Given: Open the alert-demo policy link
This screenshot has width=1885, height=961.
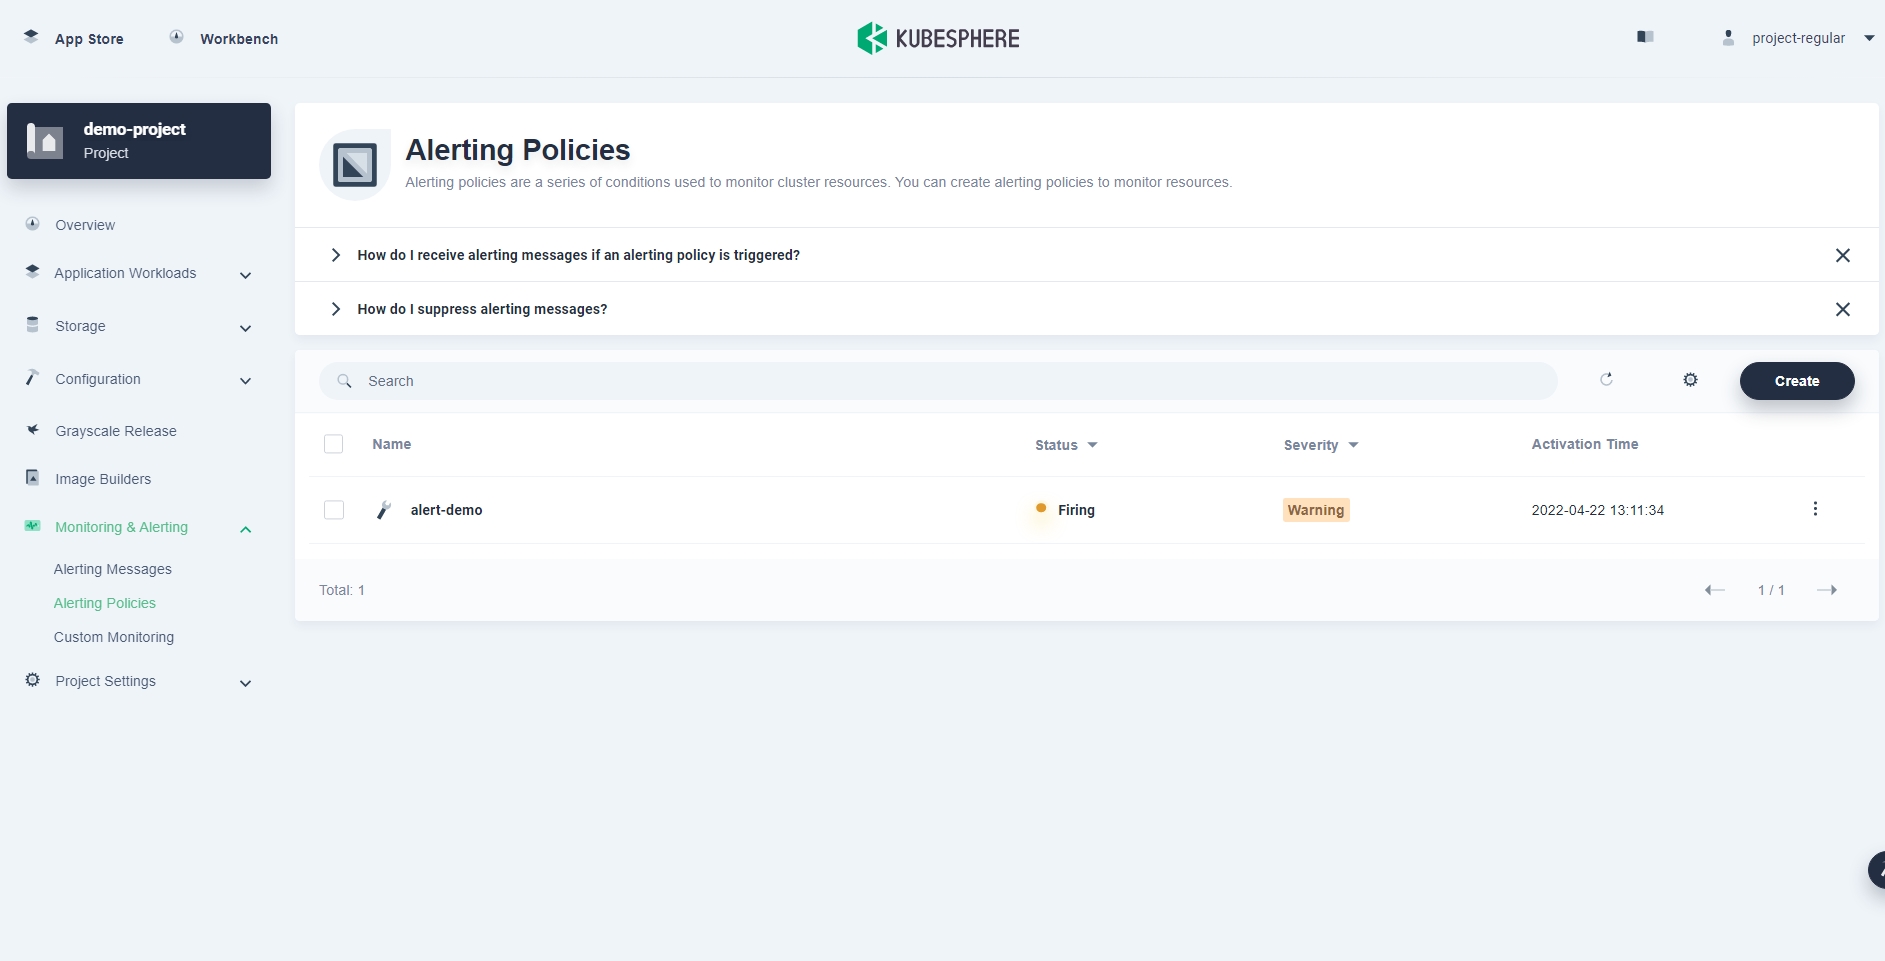Looking at the screenshot, I should (446, 510).
